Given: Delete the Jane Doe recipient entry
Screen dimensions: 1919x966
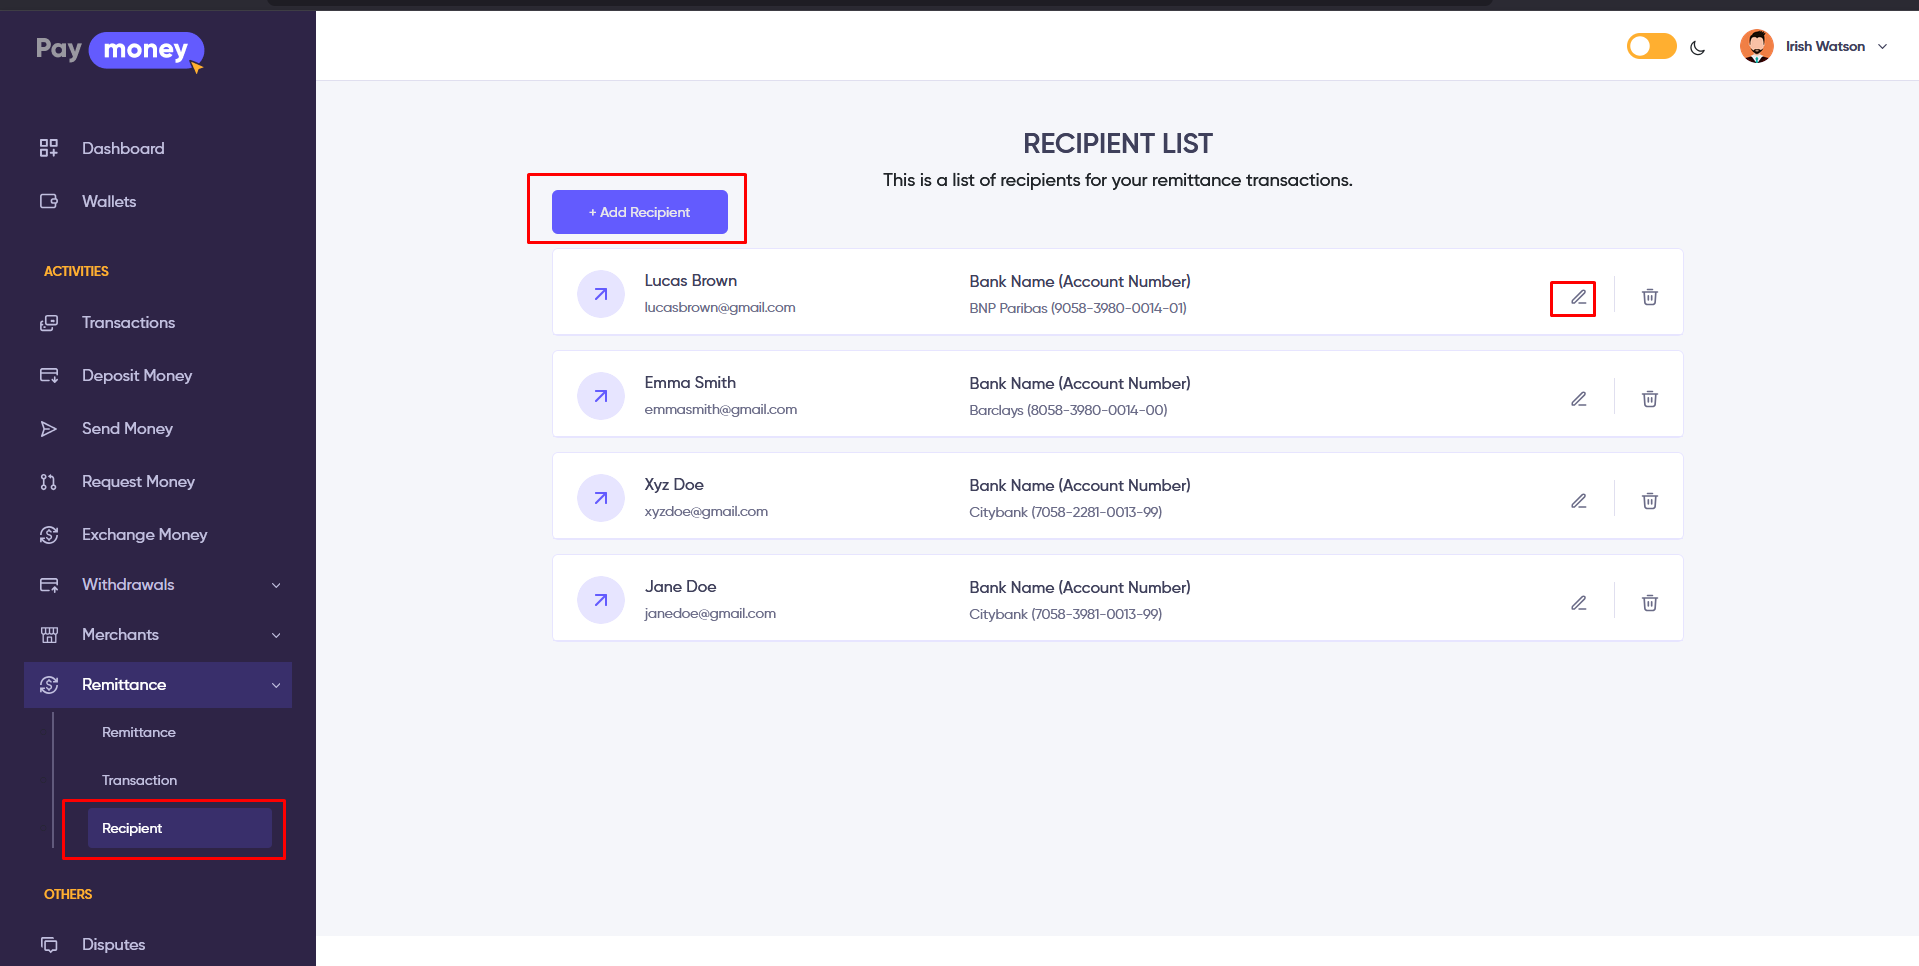Looking at the screenshot, I should (x=1649, y=603).
